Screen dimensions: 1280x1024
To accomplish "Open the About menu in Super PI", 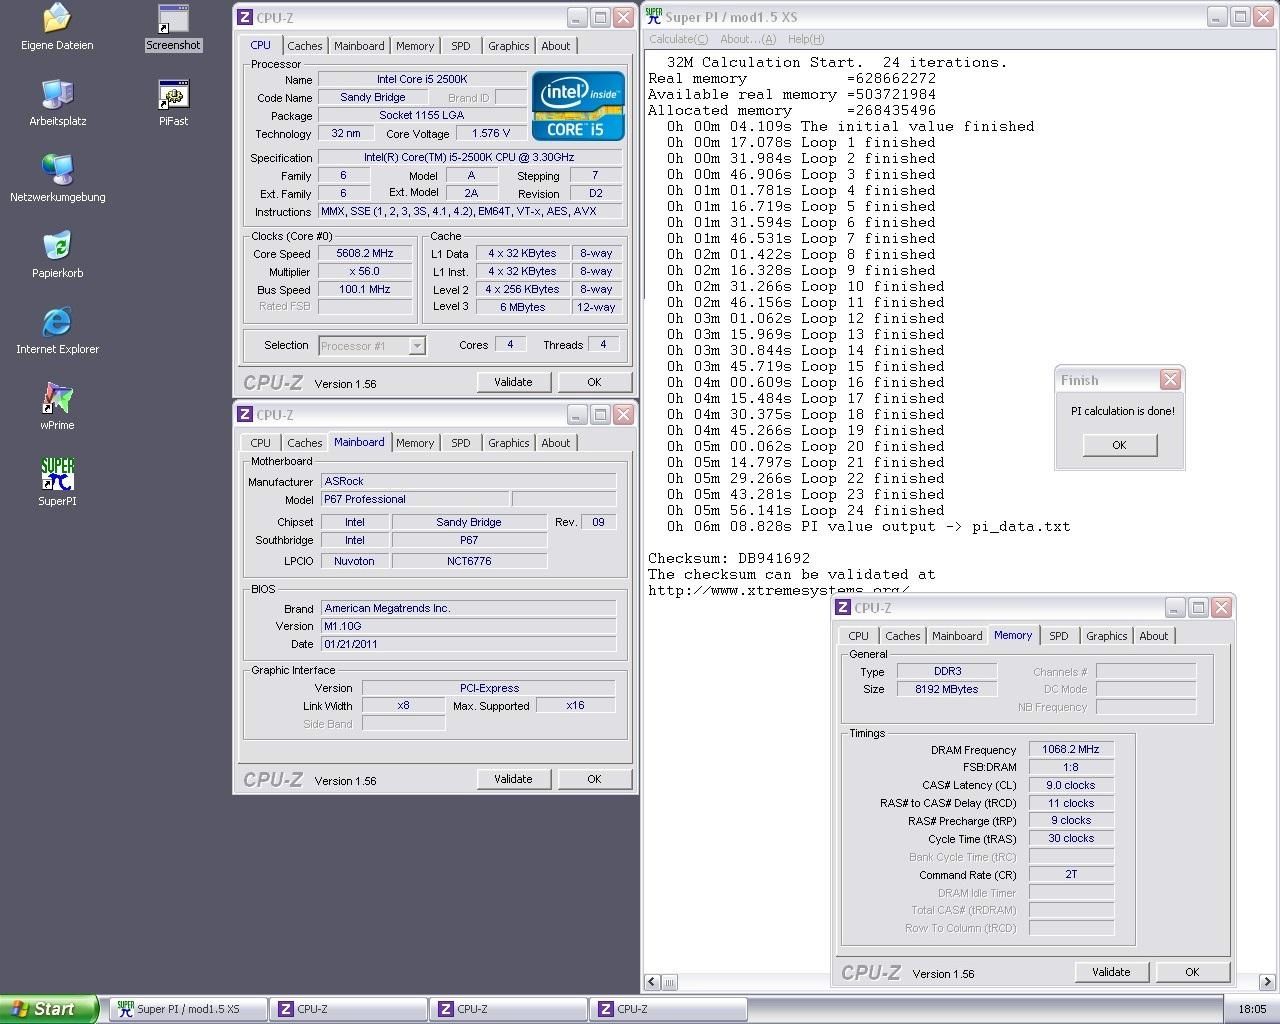I will [748, 39].
